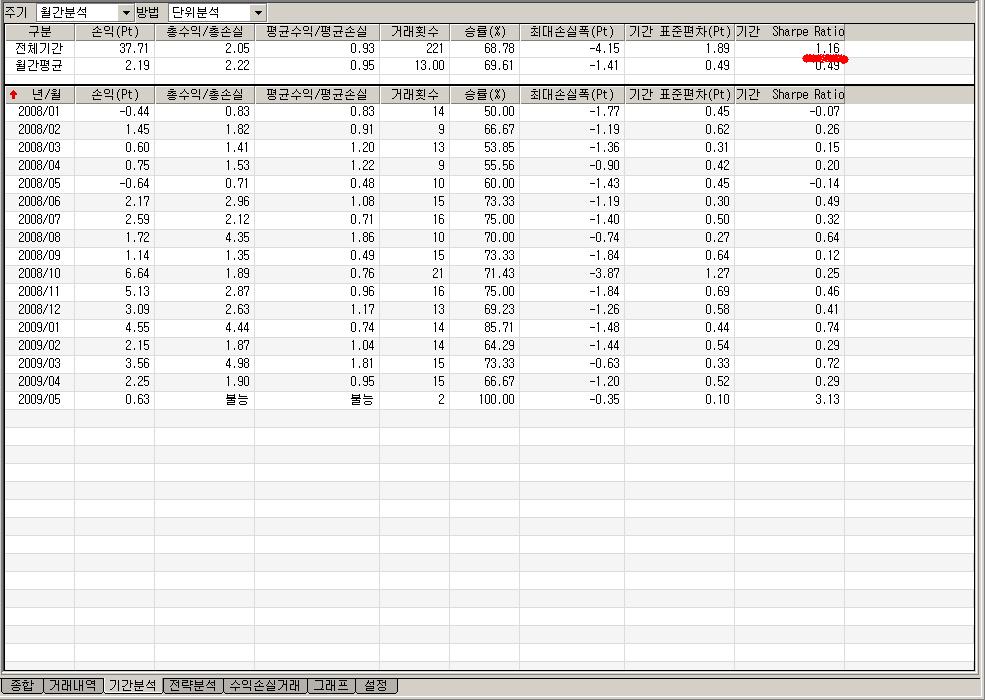Screen dimensions: 985x700
Task: Open the 거래내역 tab
Action: point(73,686)
